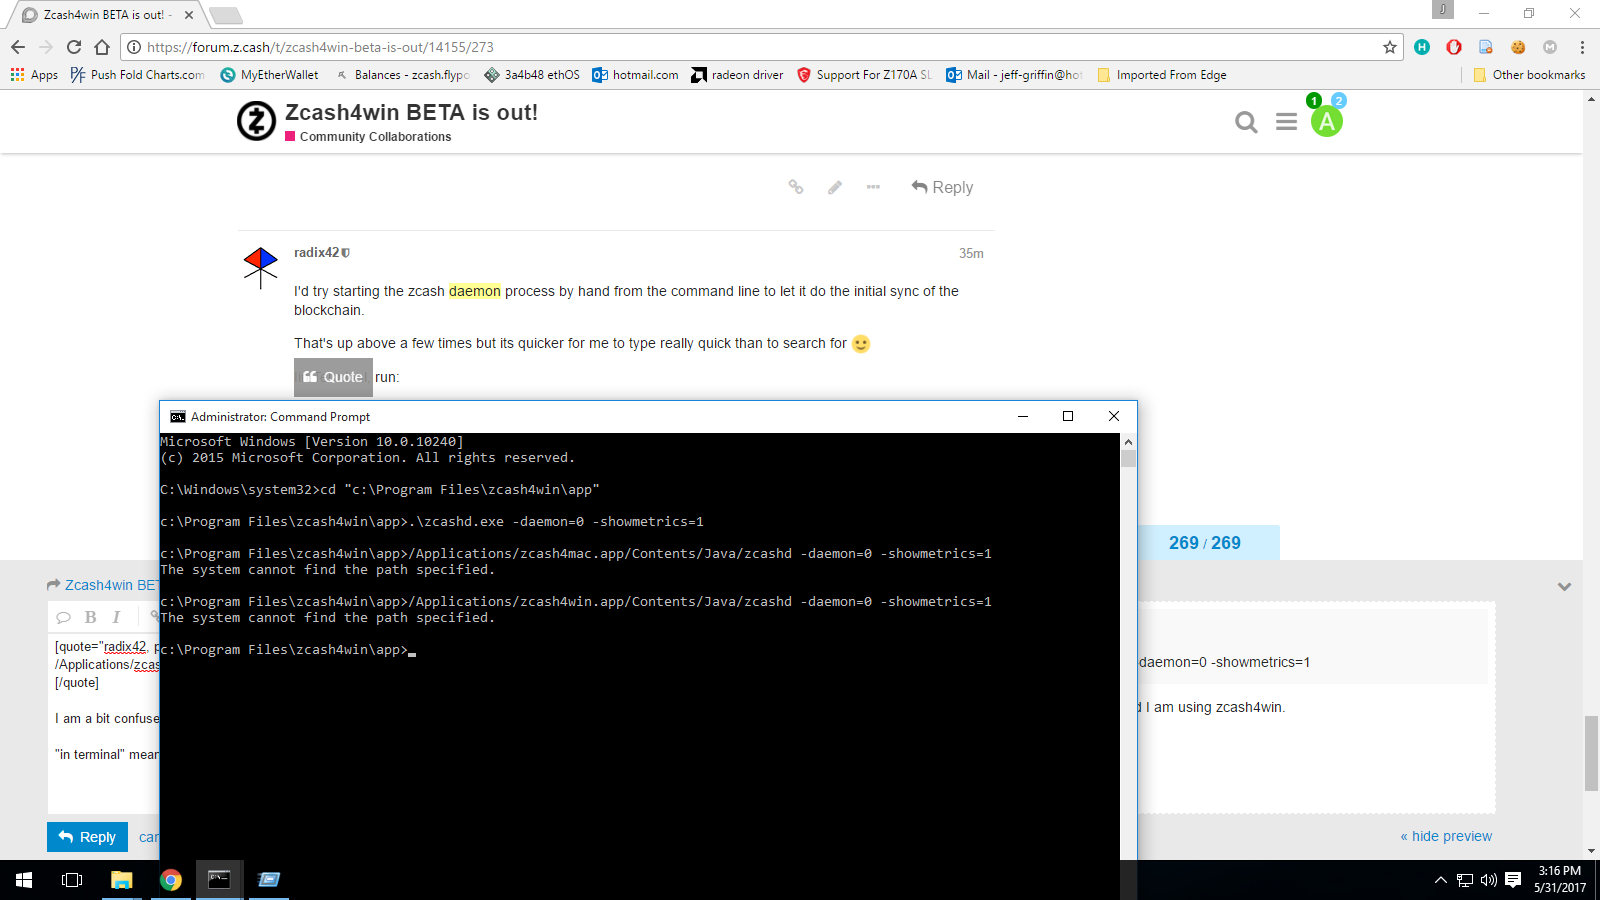Click the forward navigation arrow in Chrome
Screen dimensions: 1600x900
pos(46,47)
